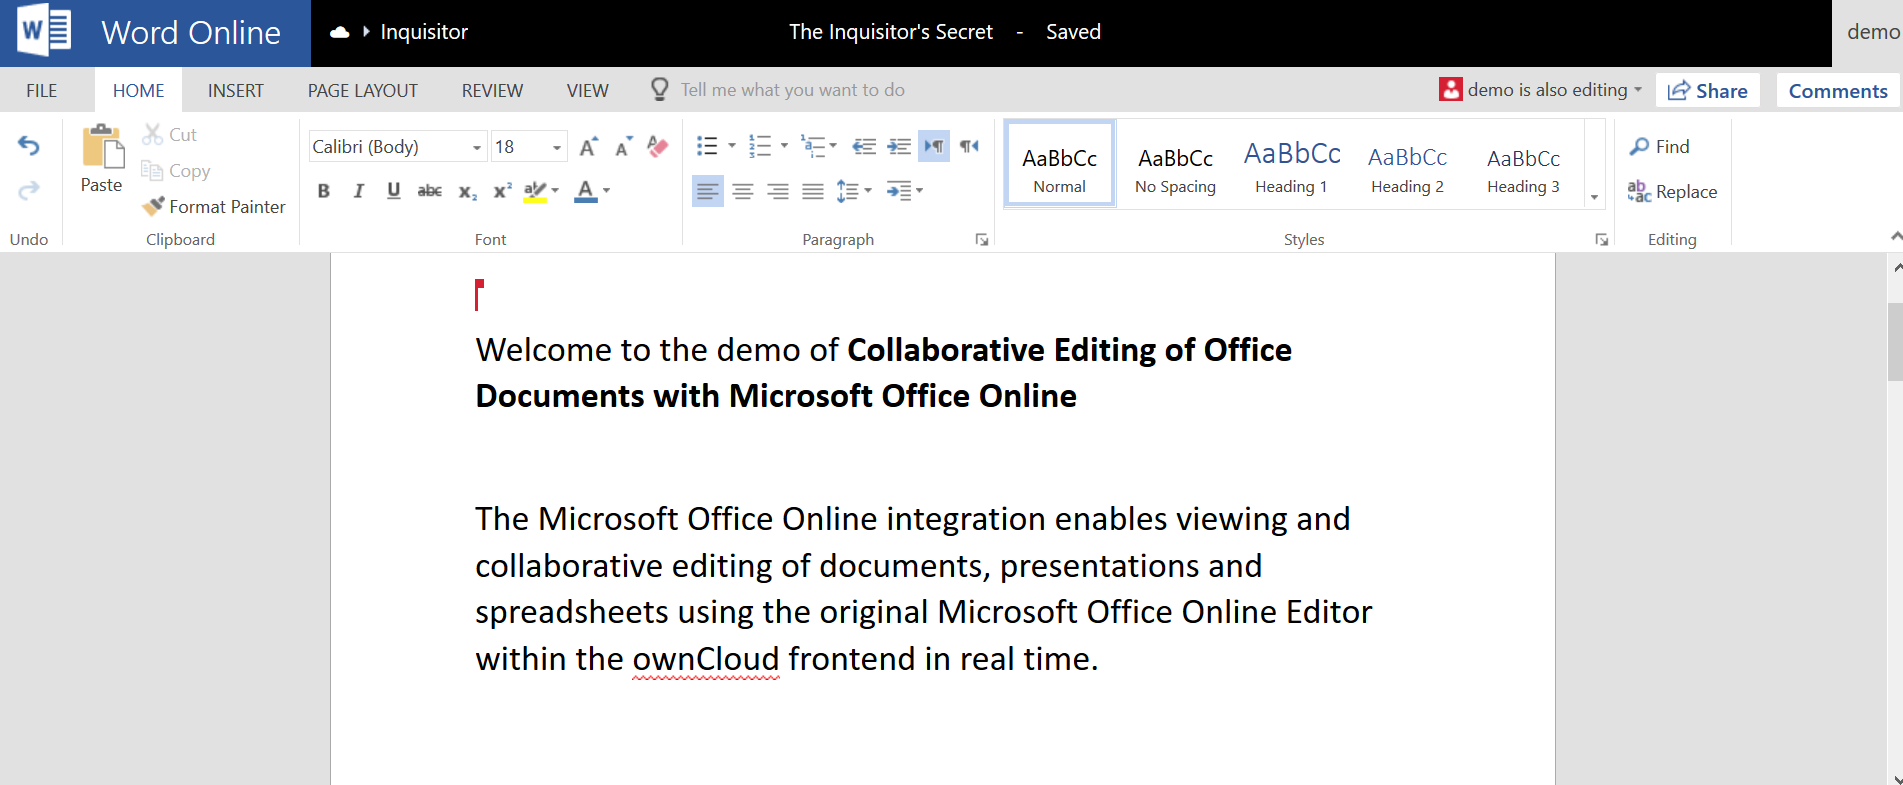1903x785 pixels.
Task: Apply yellow text highlight color
Action: tap(535, 191)
